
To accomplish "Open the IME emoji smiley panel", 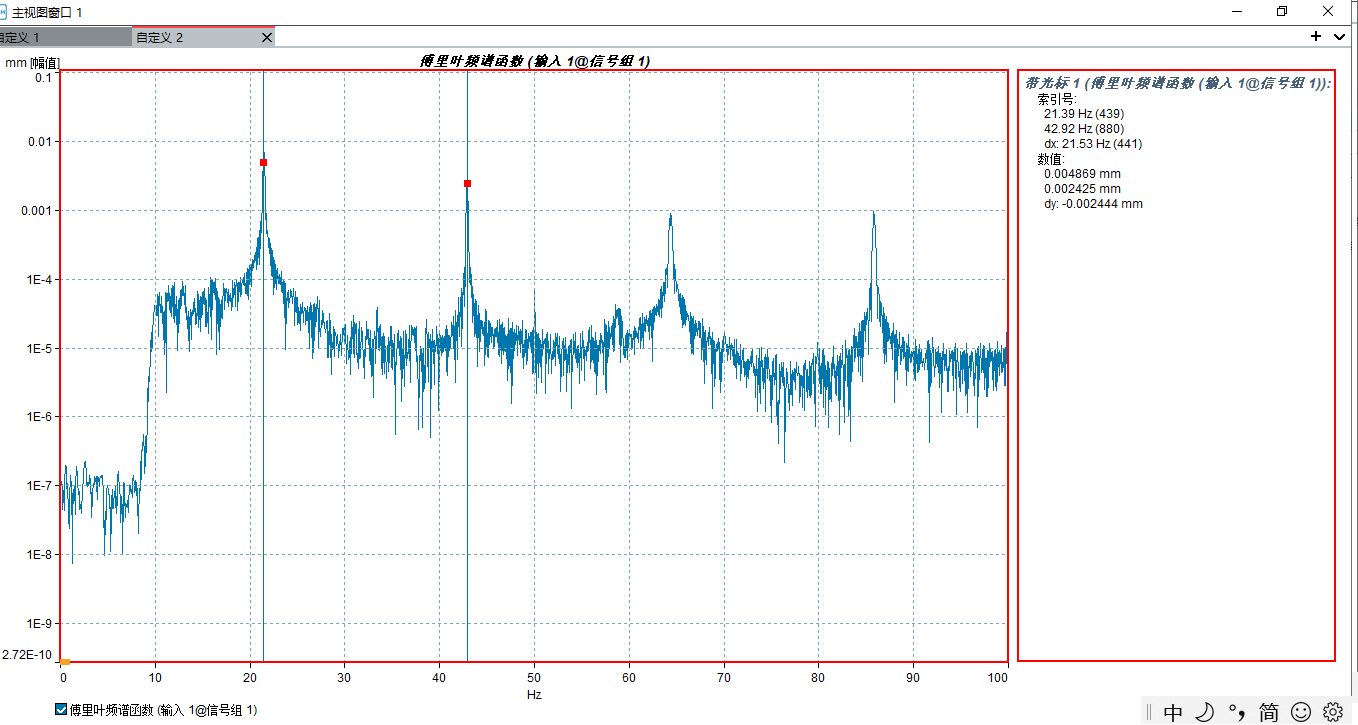I will (1301, 712).
